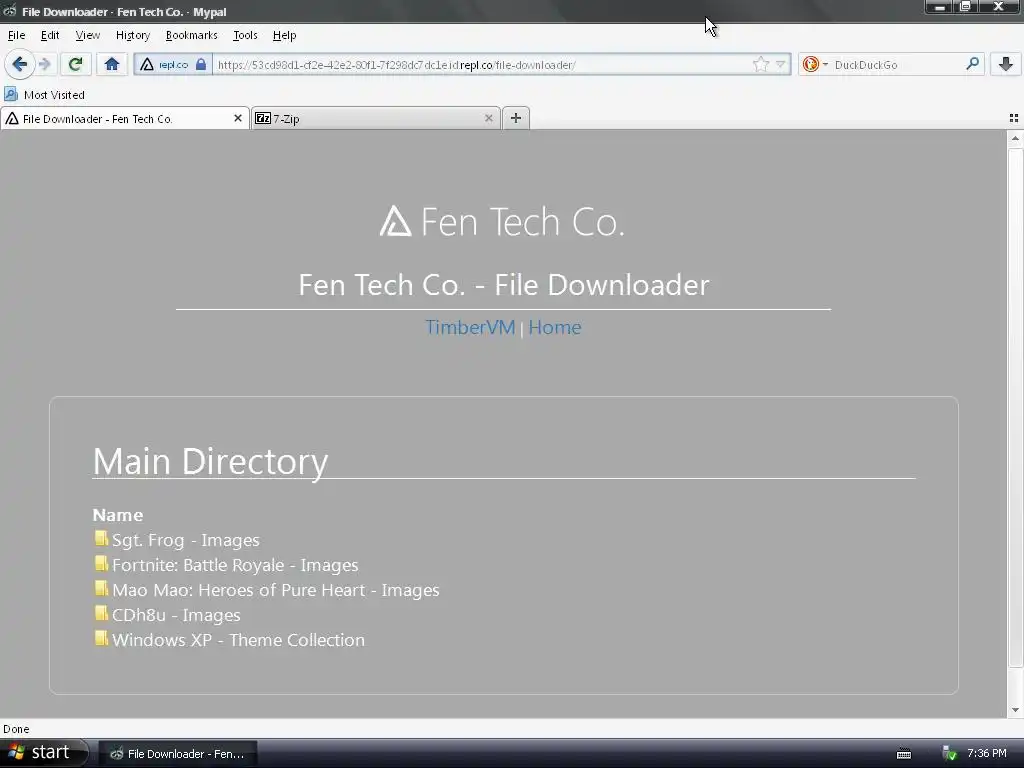Click the Forward arrow button
Viewport: 1024px width, 768px height.
click(44, 65)
